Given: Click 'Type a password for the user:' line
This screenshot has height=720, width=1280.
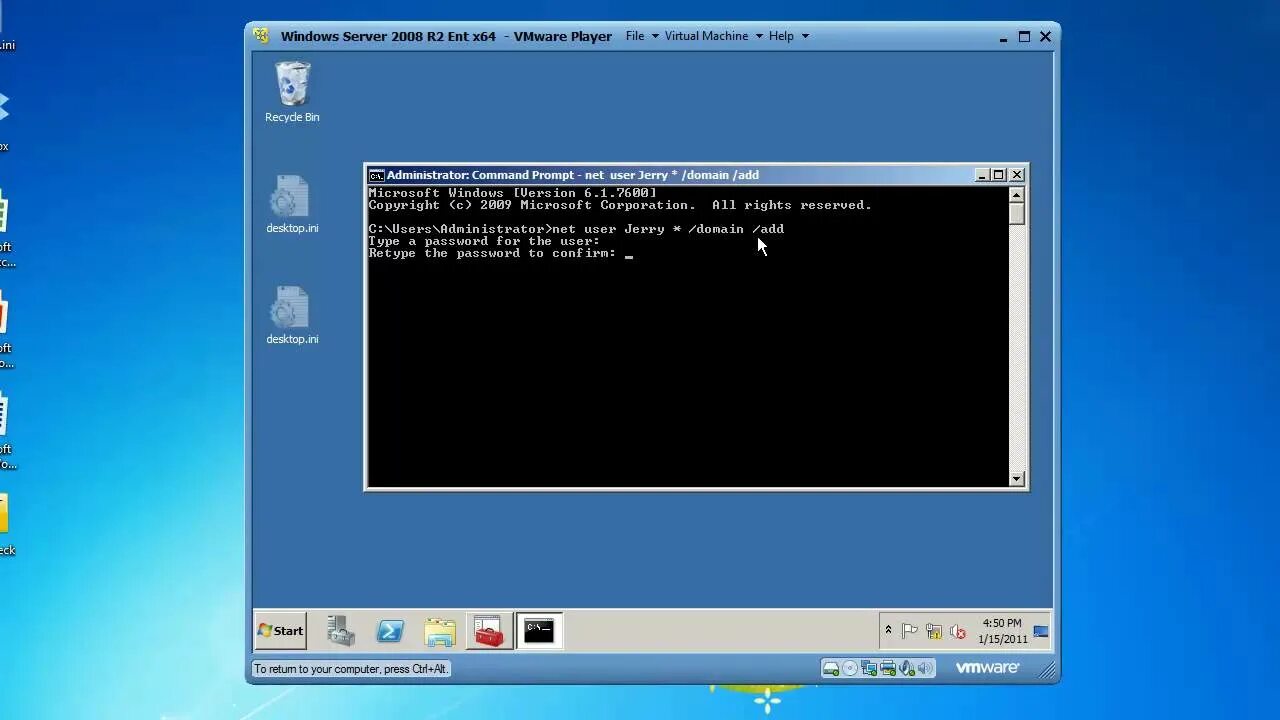Looking at the screenshot, I should tap(484, 241).
